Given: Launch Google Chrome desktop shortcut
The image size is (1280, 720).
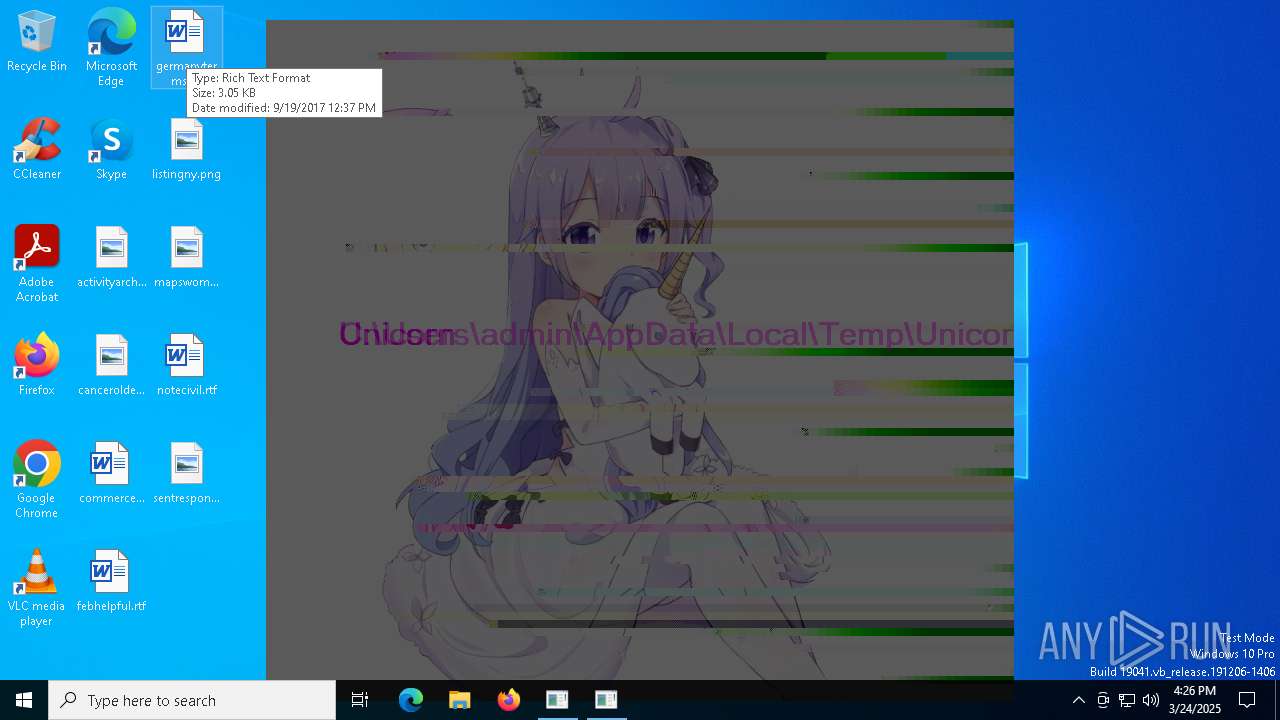Looking at the screenshot, I should (x=37, y=480).
